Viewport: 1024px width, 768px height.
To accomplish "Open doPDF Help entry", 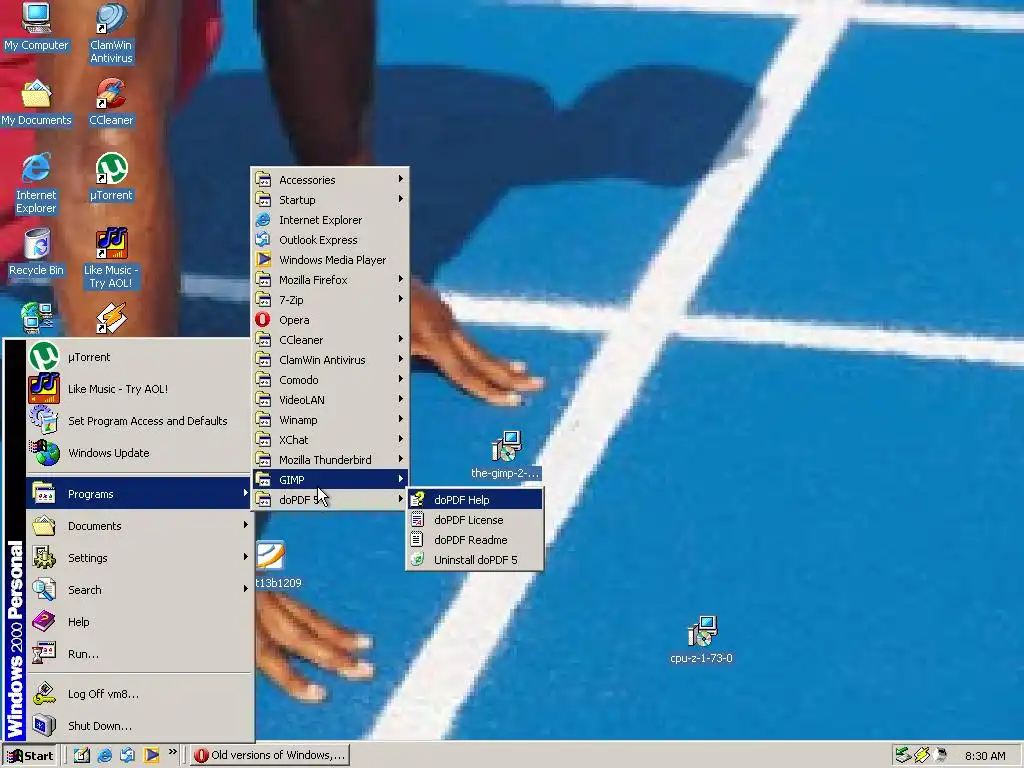I will click(475, 500).
